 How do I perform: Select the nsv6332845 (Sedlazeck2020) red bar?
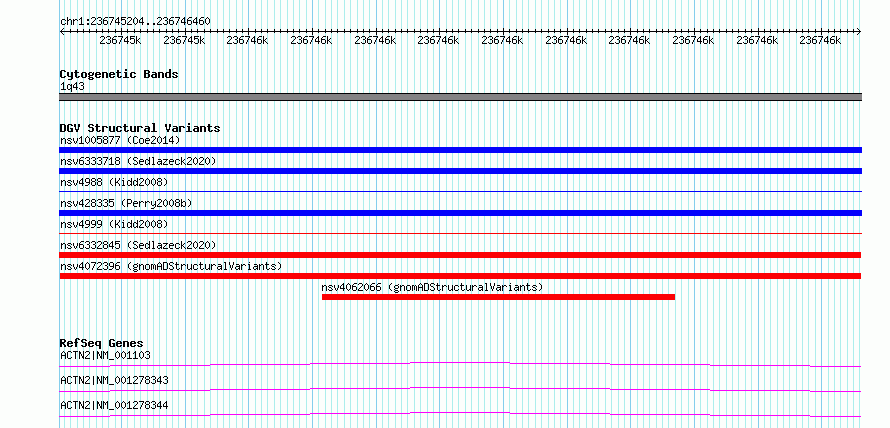click(460, 255)
